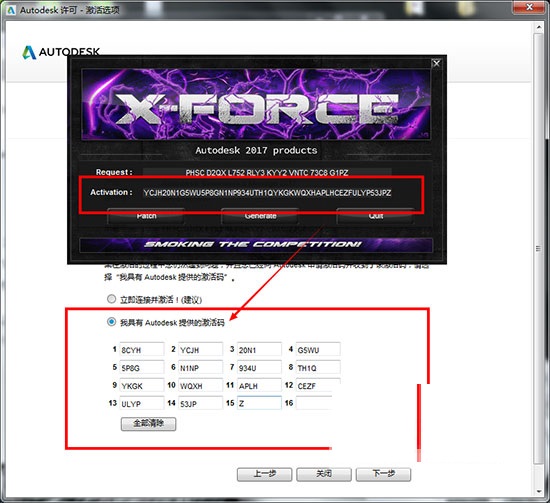Click the scrollbar down arrow
This screenshot has width=550, height=503.
tap(539, 492)
